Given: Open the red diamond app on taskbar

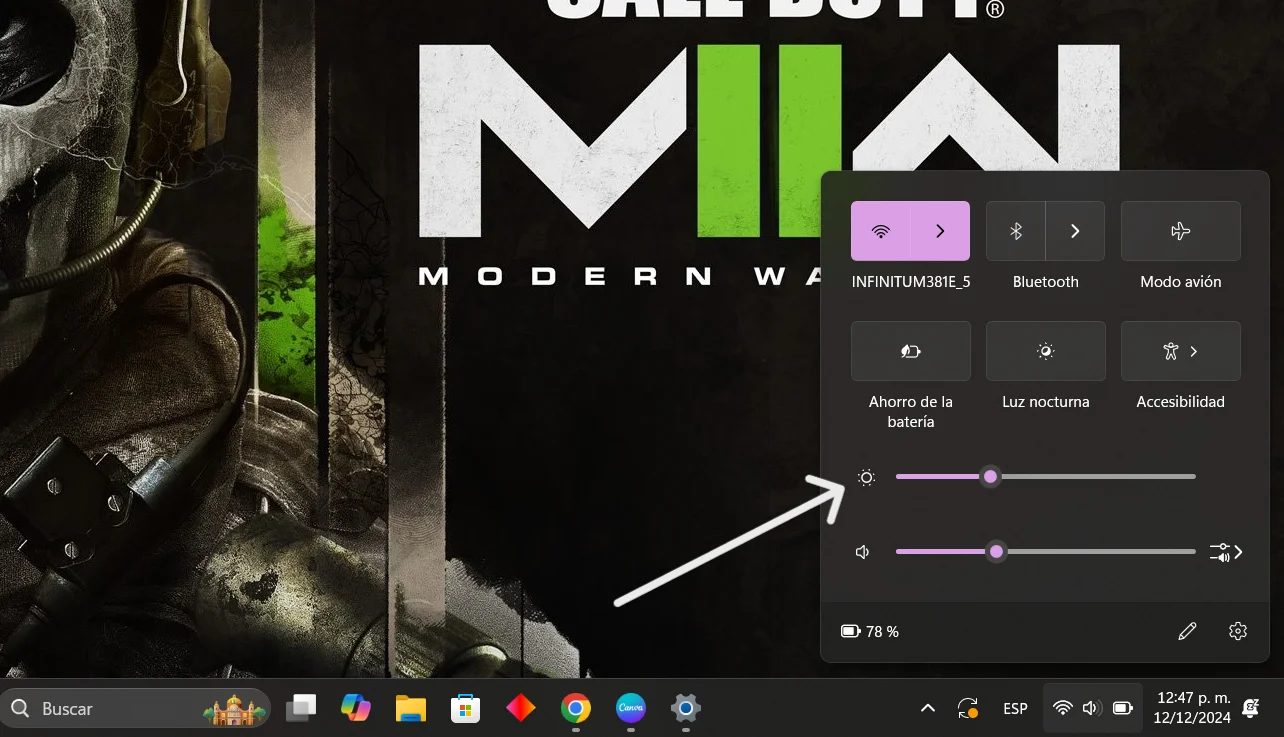Looking at the screenshot, I should [520, 709].
